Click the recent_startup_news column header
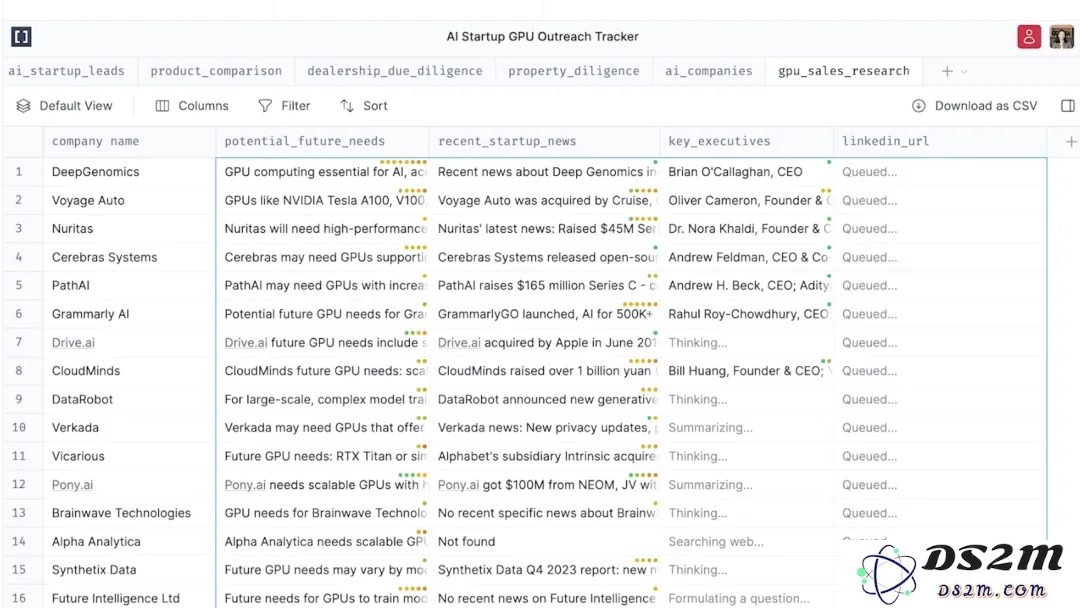Image resolution: width=1080 pixels, height=608 pixels. [x=544, y=141]
